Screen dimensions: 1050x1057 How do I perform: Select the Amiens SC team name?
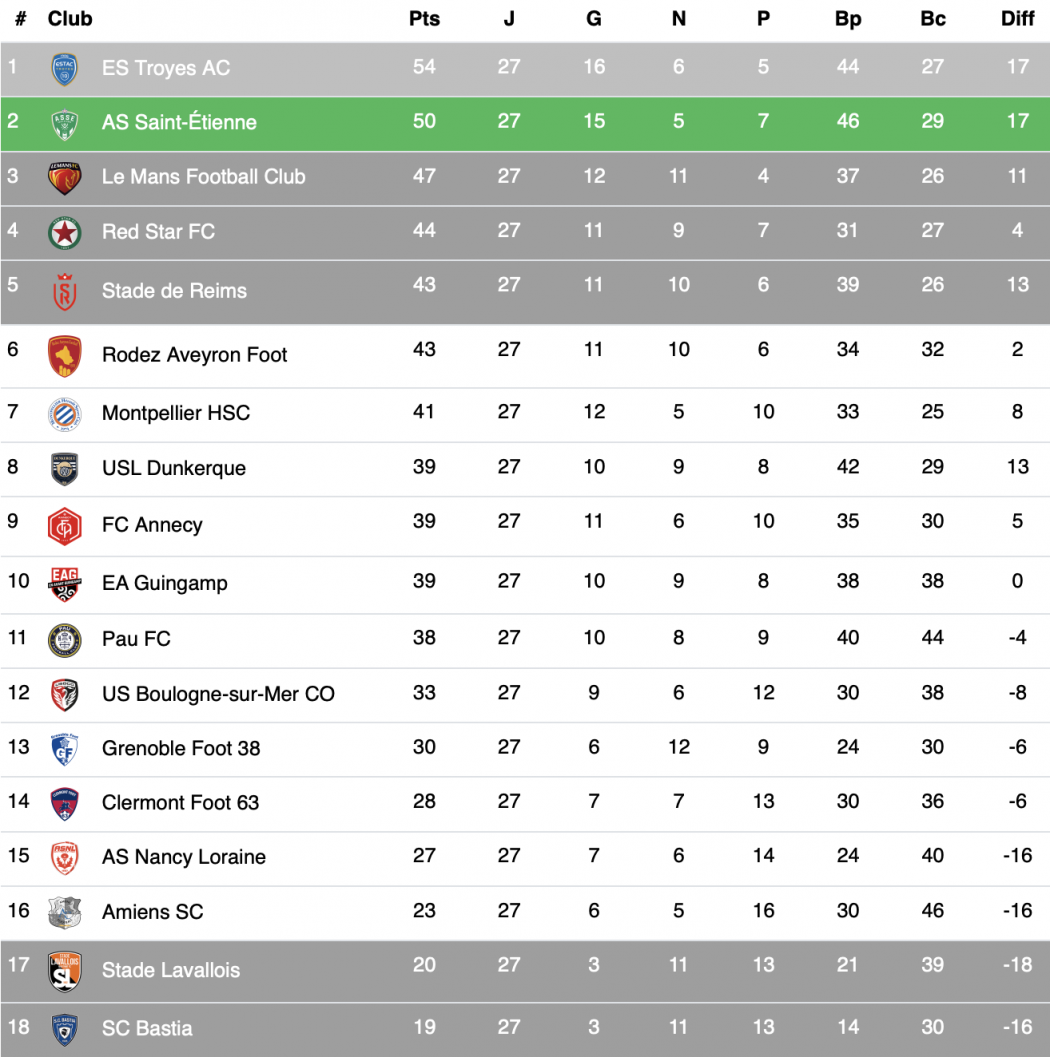pos(152,912)
